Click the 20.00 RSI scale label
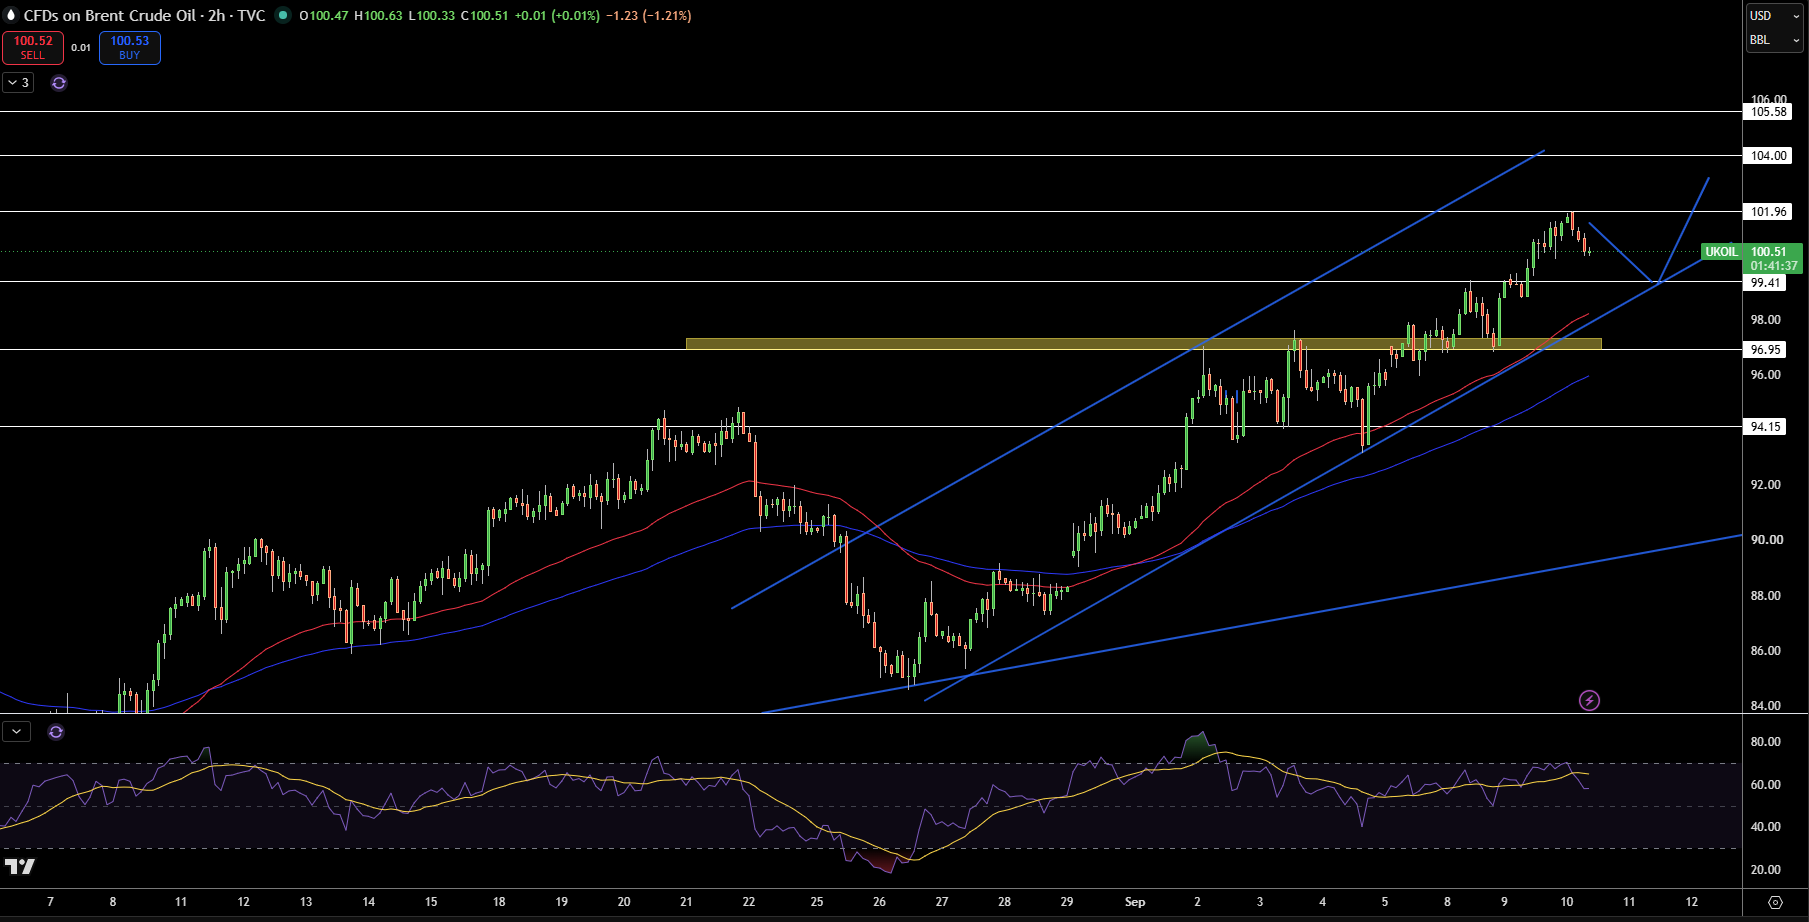 (x=1765, y=870)
